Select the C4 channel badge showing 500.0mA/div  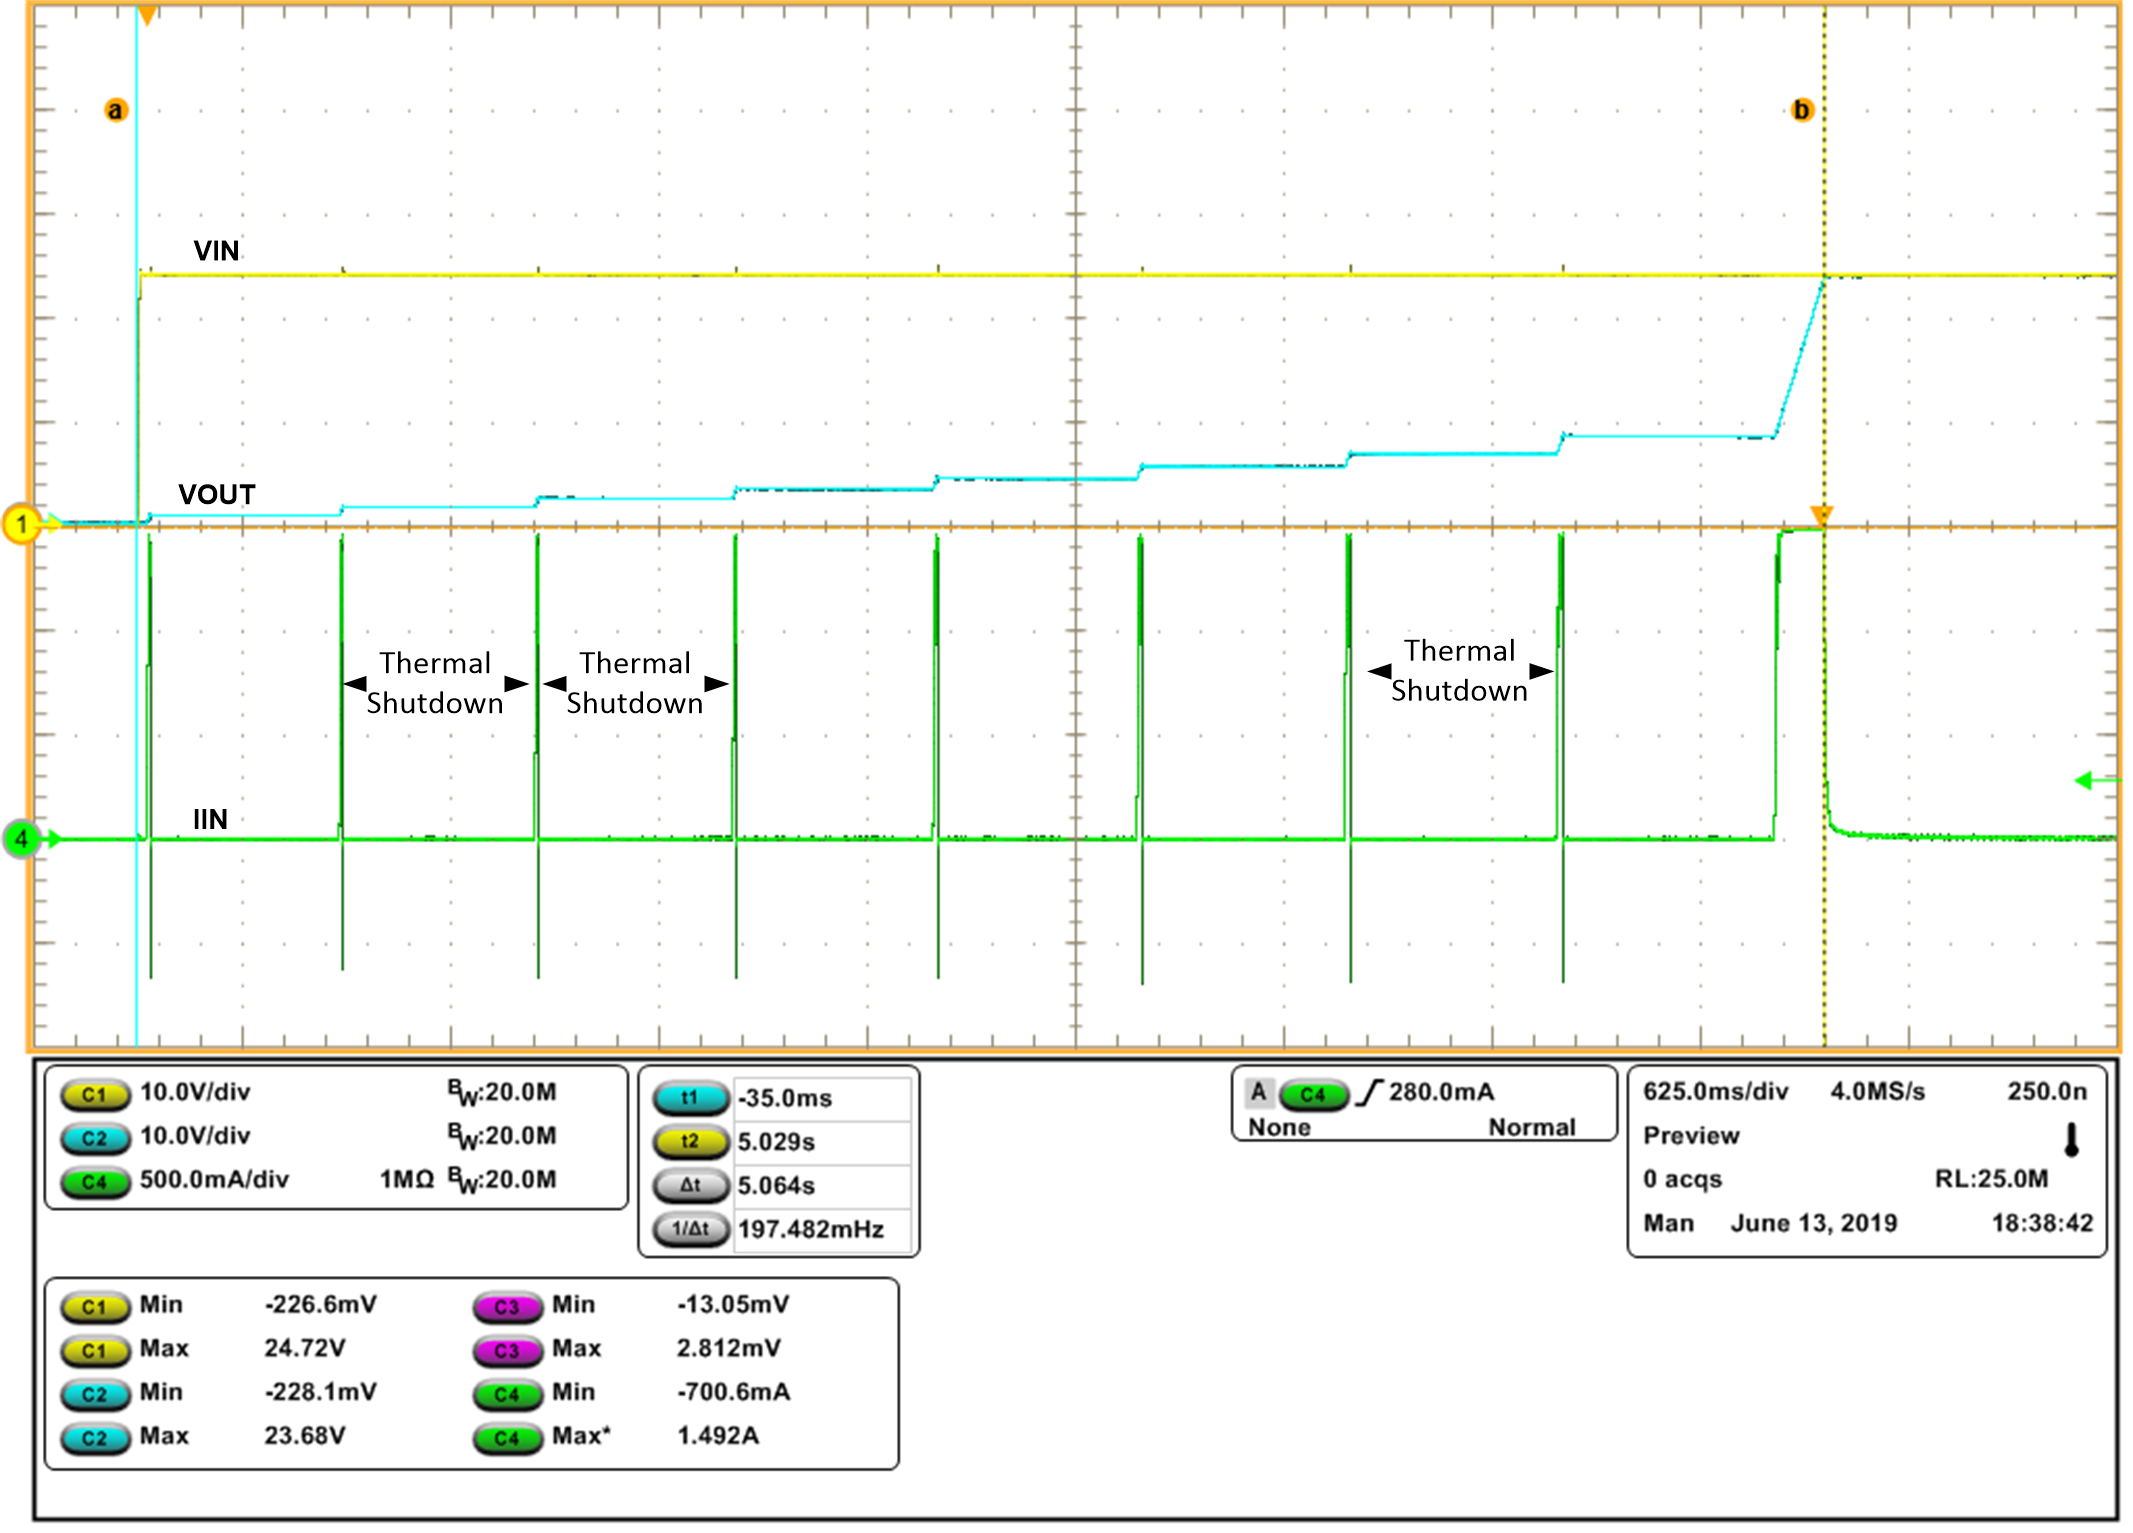click(x=95, y=1180)
